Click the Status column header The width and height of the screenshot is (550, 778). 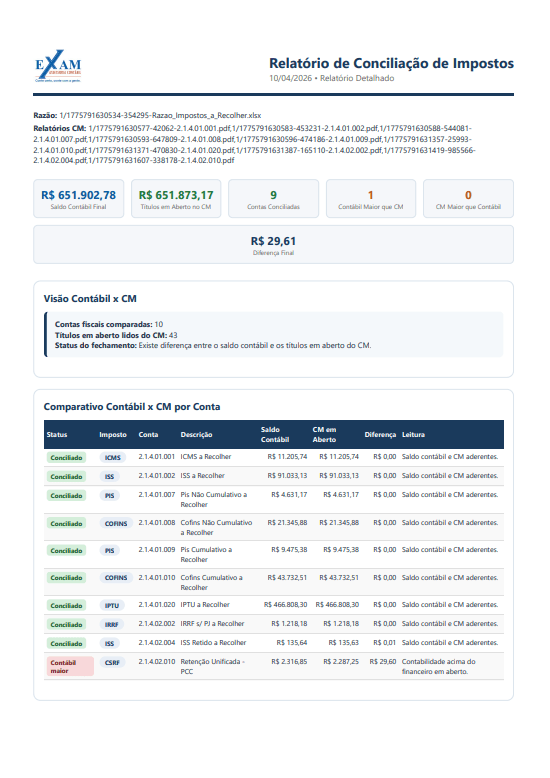57,435
